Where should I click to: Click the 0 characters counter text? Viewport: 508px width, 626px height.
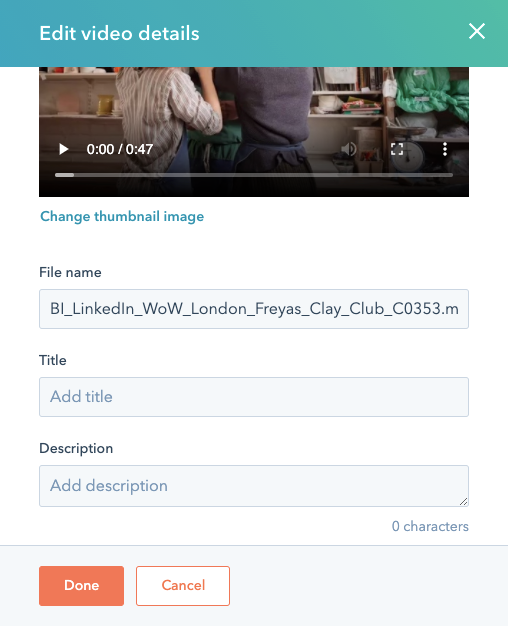coord(430,526)
